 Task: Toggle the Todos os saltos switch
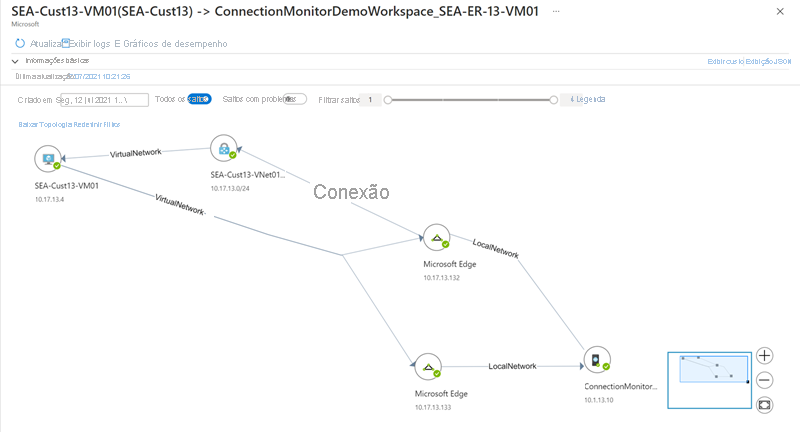point(199,99)
